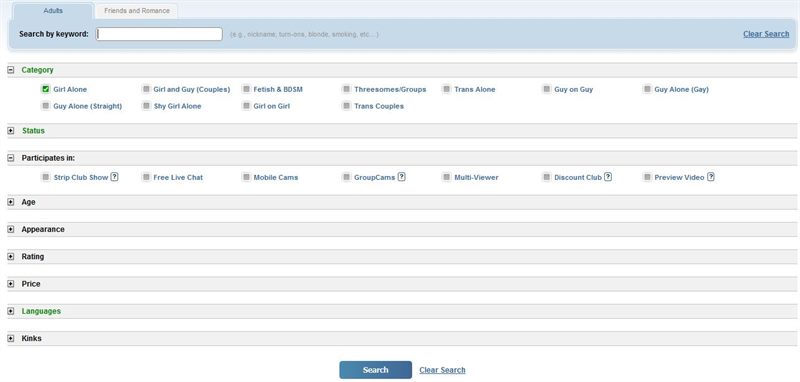Tick the Multi-Viewer checkbox

tap(447, 177)
